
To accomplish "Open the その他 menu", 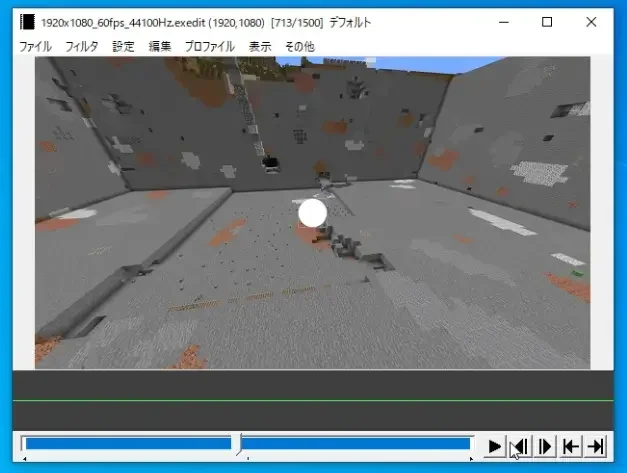I will click(x=299, y=46).
